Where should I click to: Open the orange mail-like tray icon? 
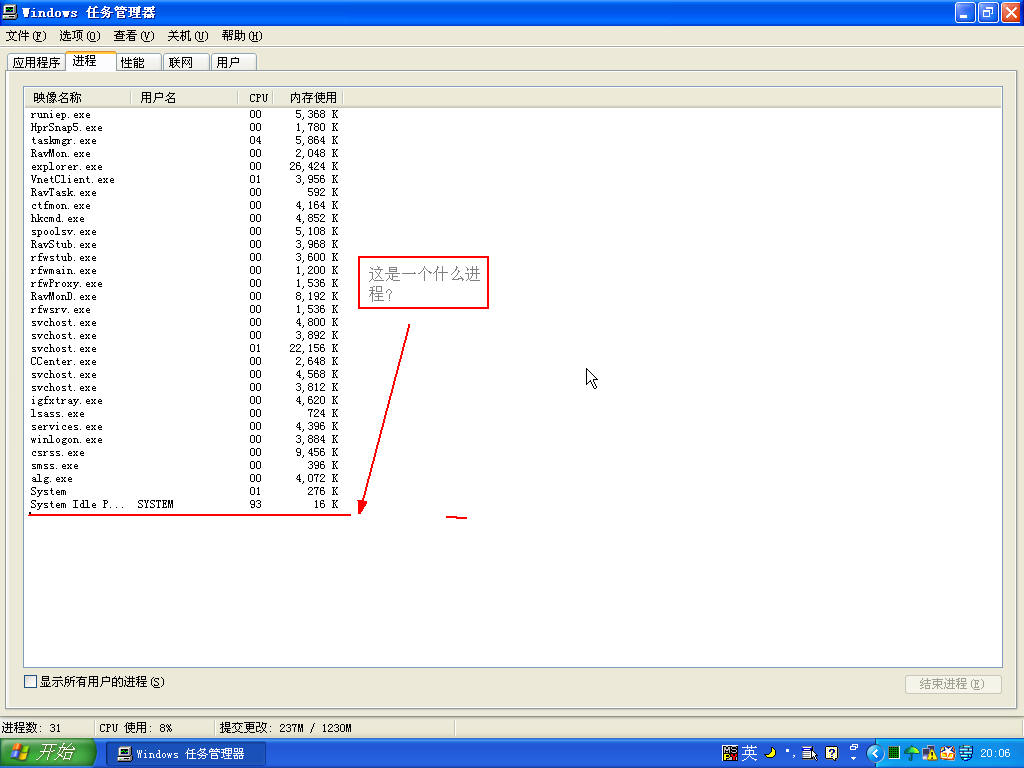[948, 753]
